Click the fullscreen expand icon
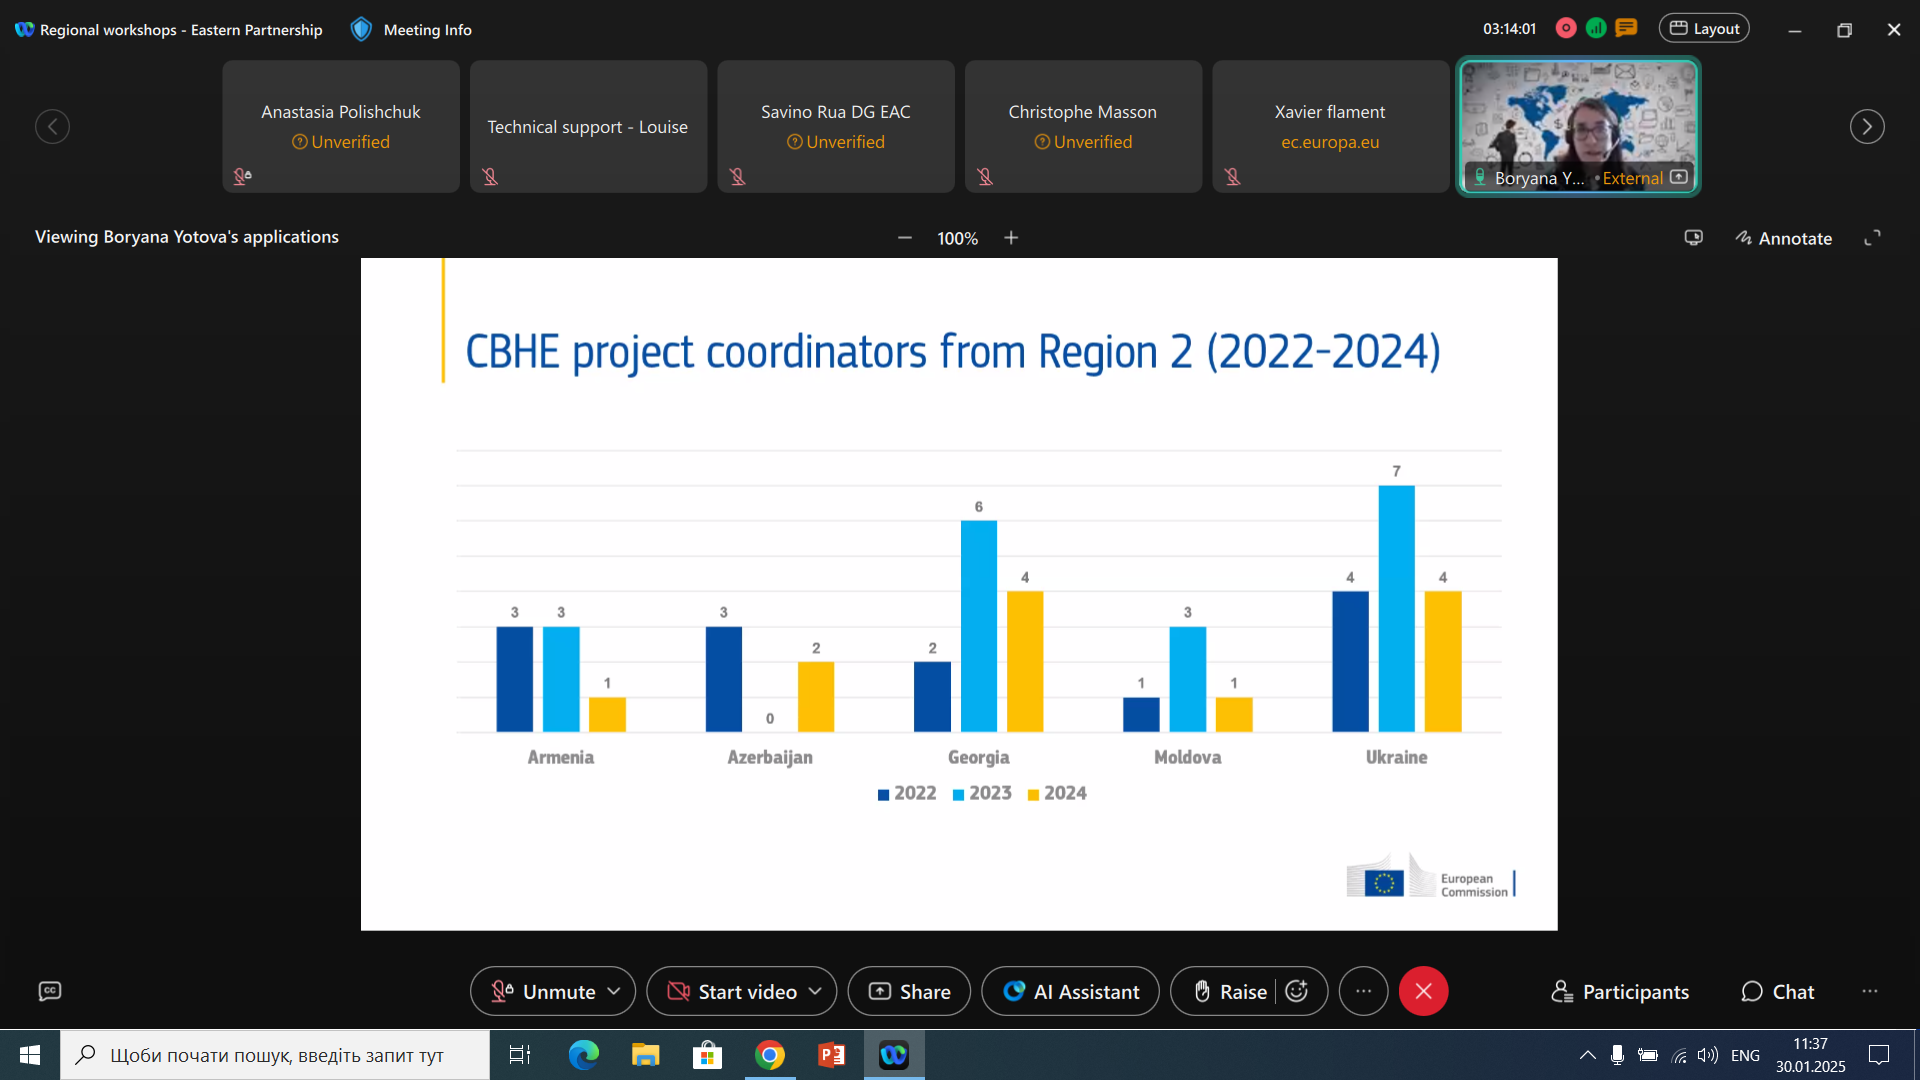Image resolution: width=1920 pixels, height=1080 pixels. click(x=1872, y=238)
